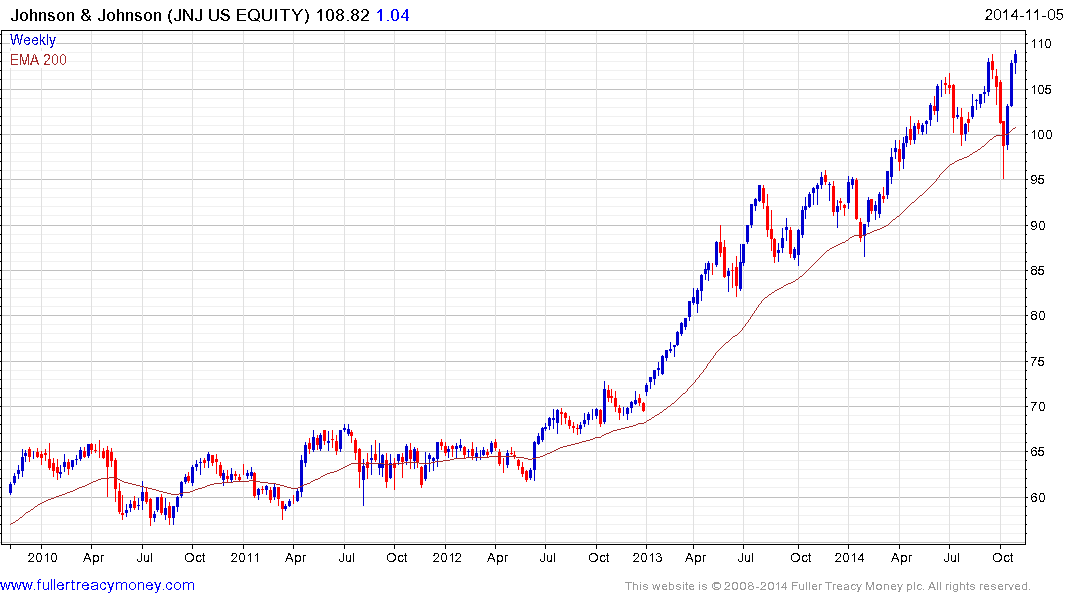Click the 100 price axis label
The width and height of the screenshot is (1075, 600).
pos(1041,134)
